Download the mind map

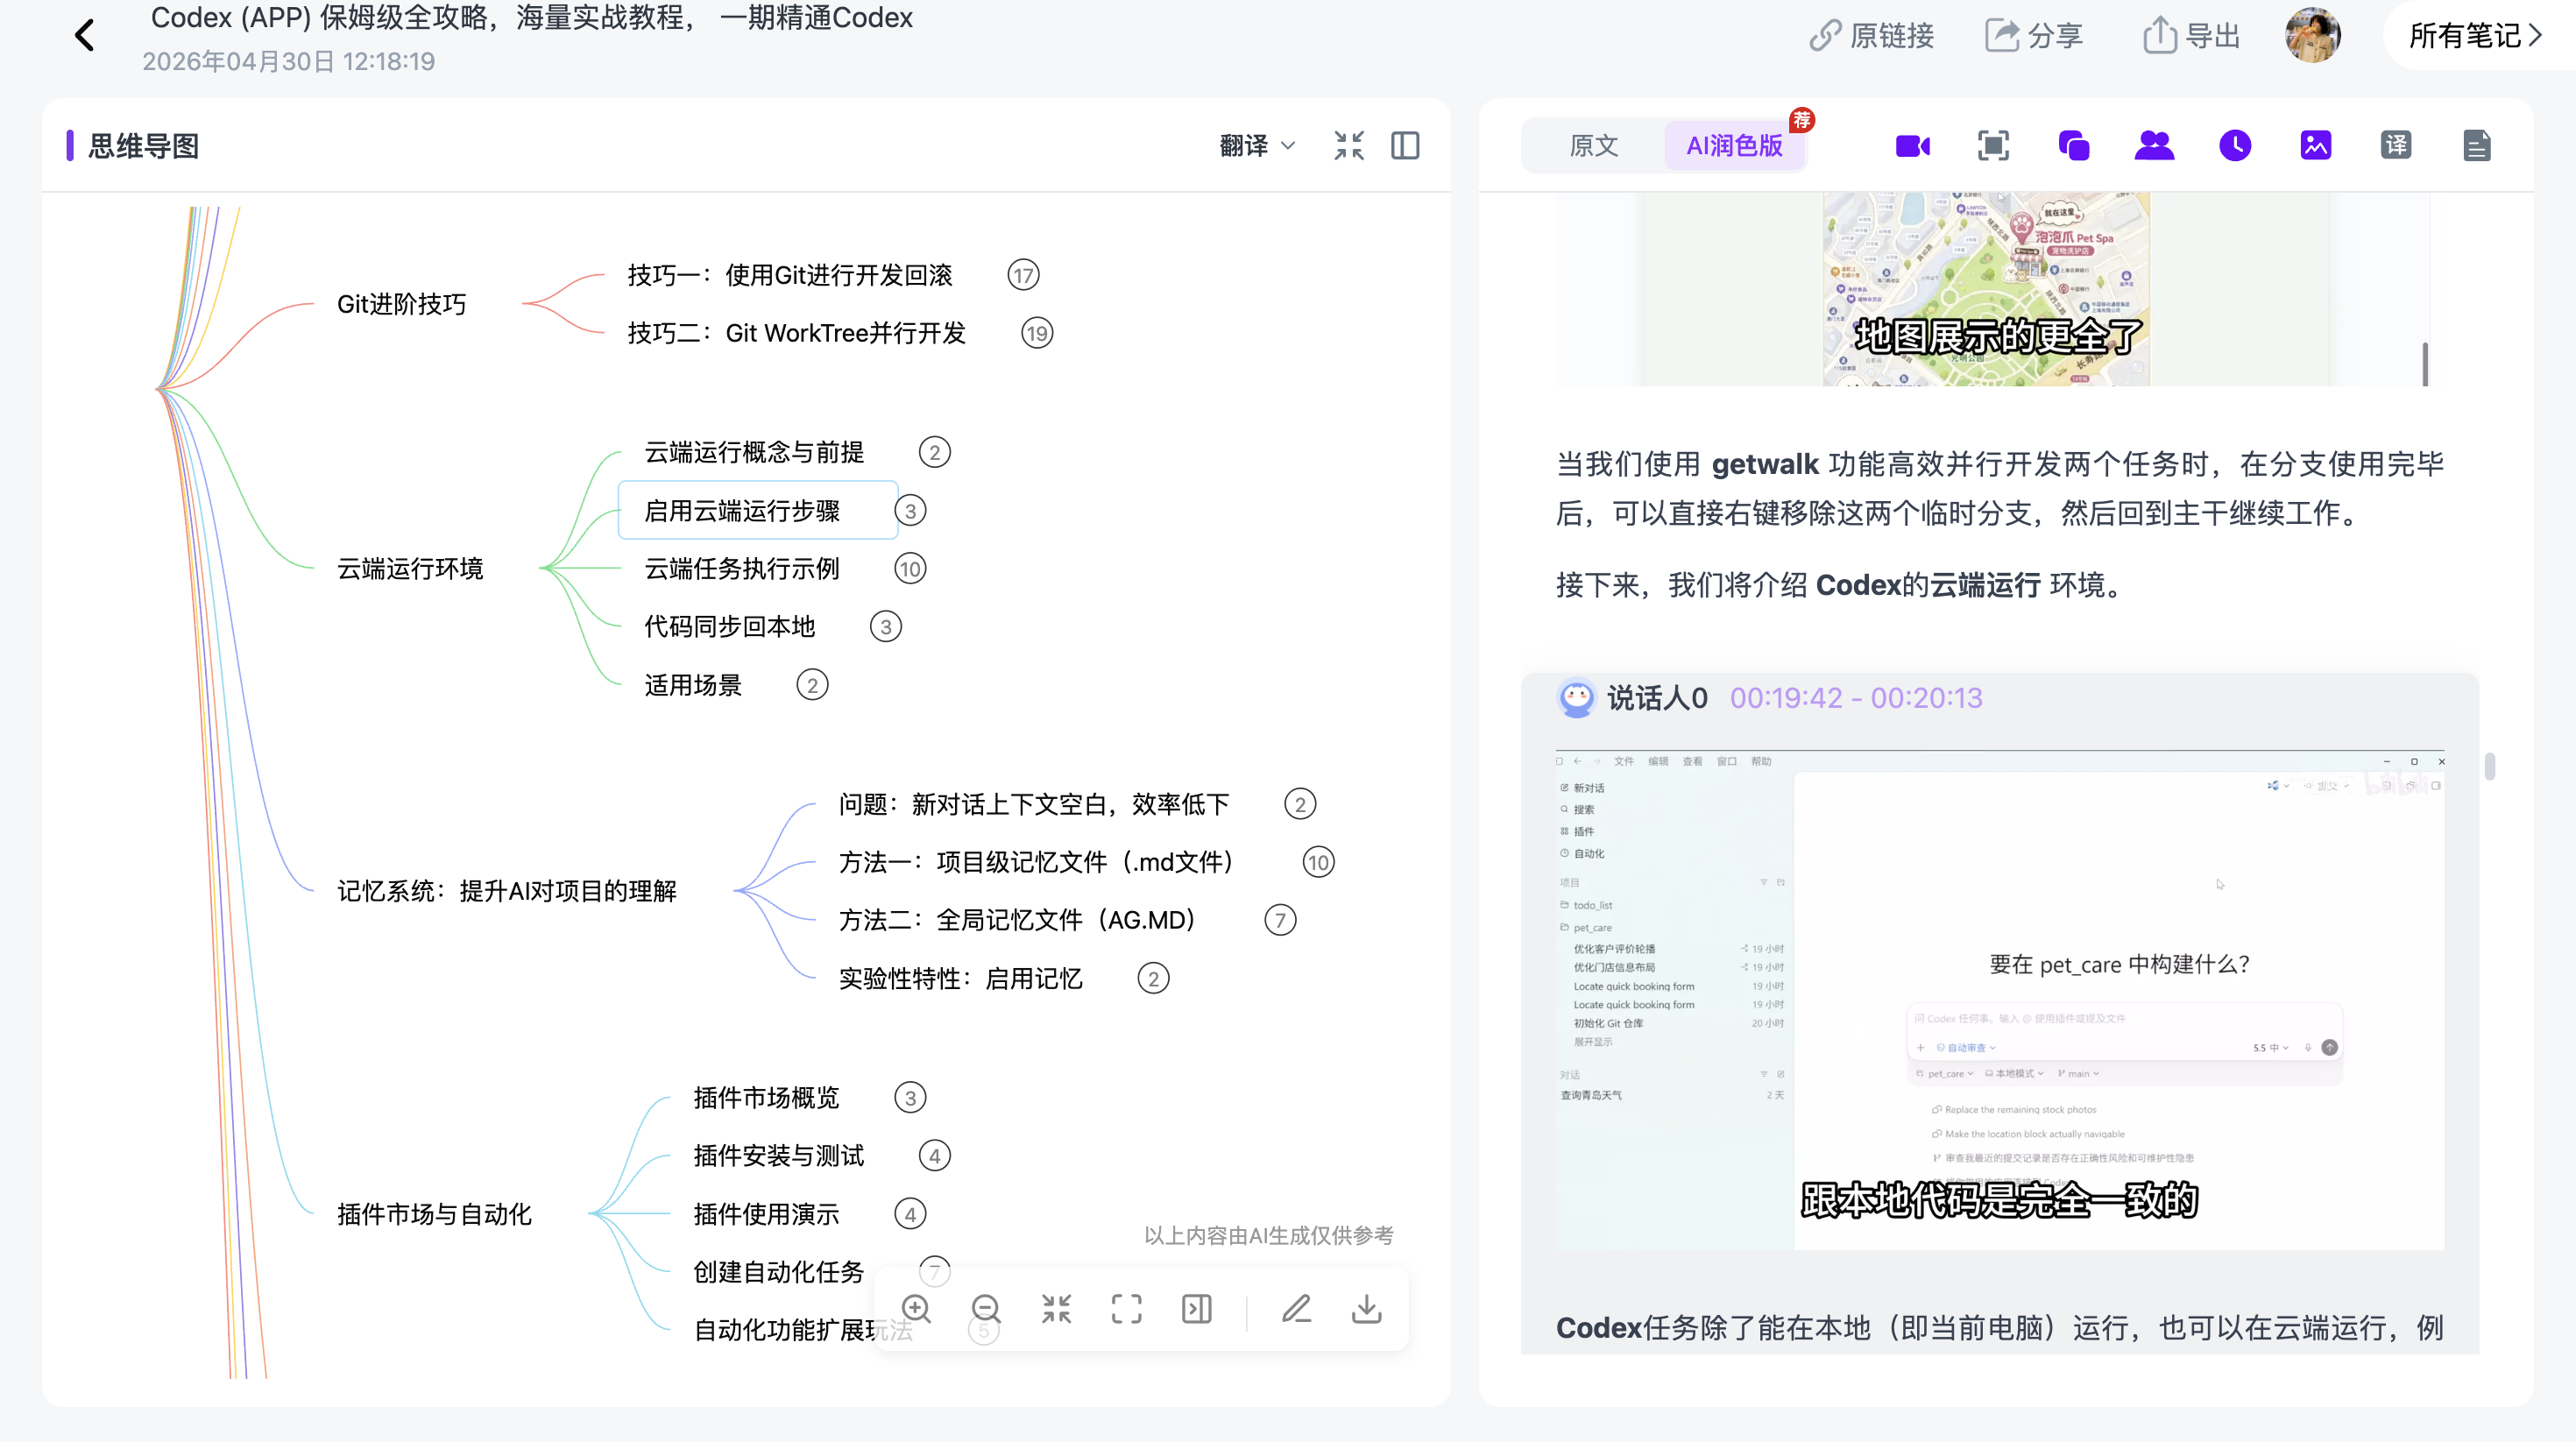tap(1367, 1309)
